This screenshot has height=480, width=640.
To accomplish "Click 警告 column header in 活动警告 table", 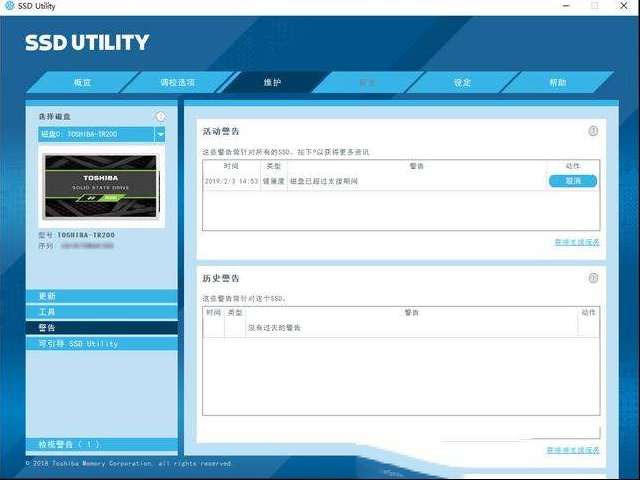I will 417,166.
